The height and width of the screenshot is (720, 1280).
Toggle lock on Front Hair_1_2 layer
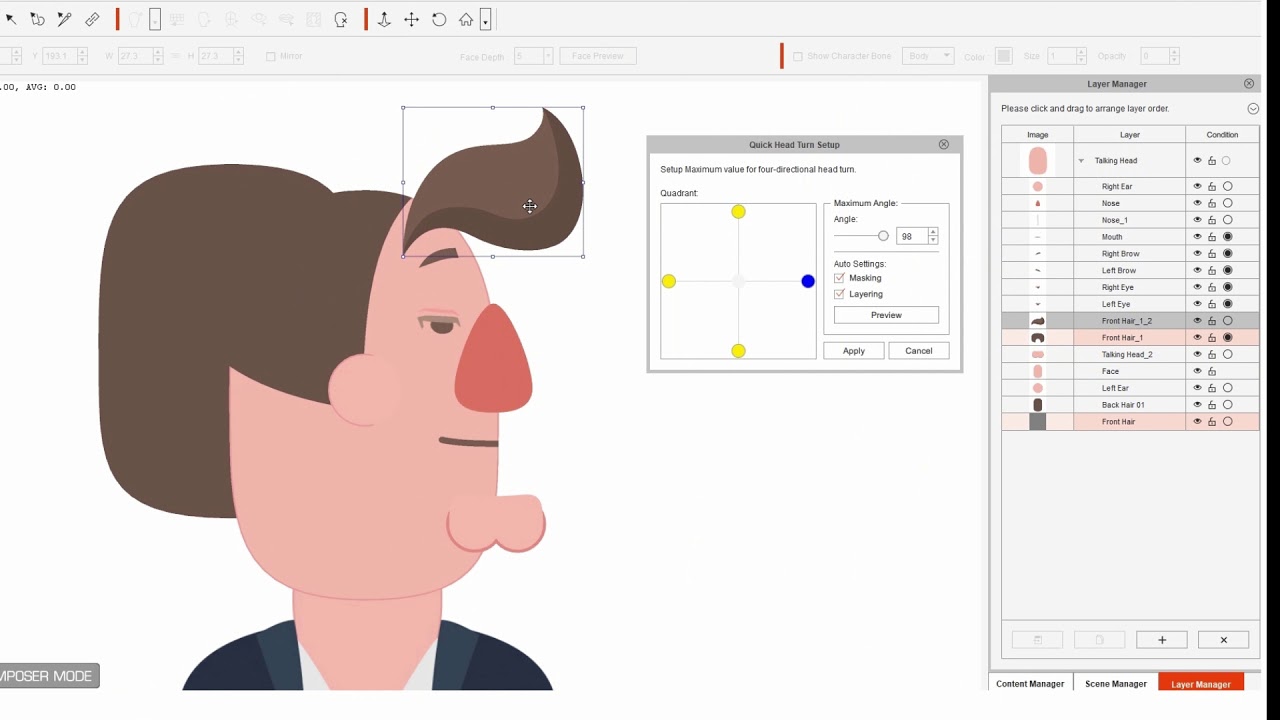[1212, 321]
